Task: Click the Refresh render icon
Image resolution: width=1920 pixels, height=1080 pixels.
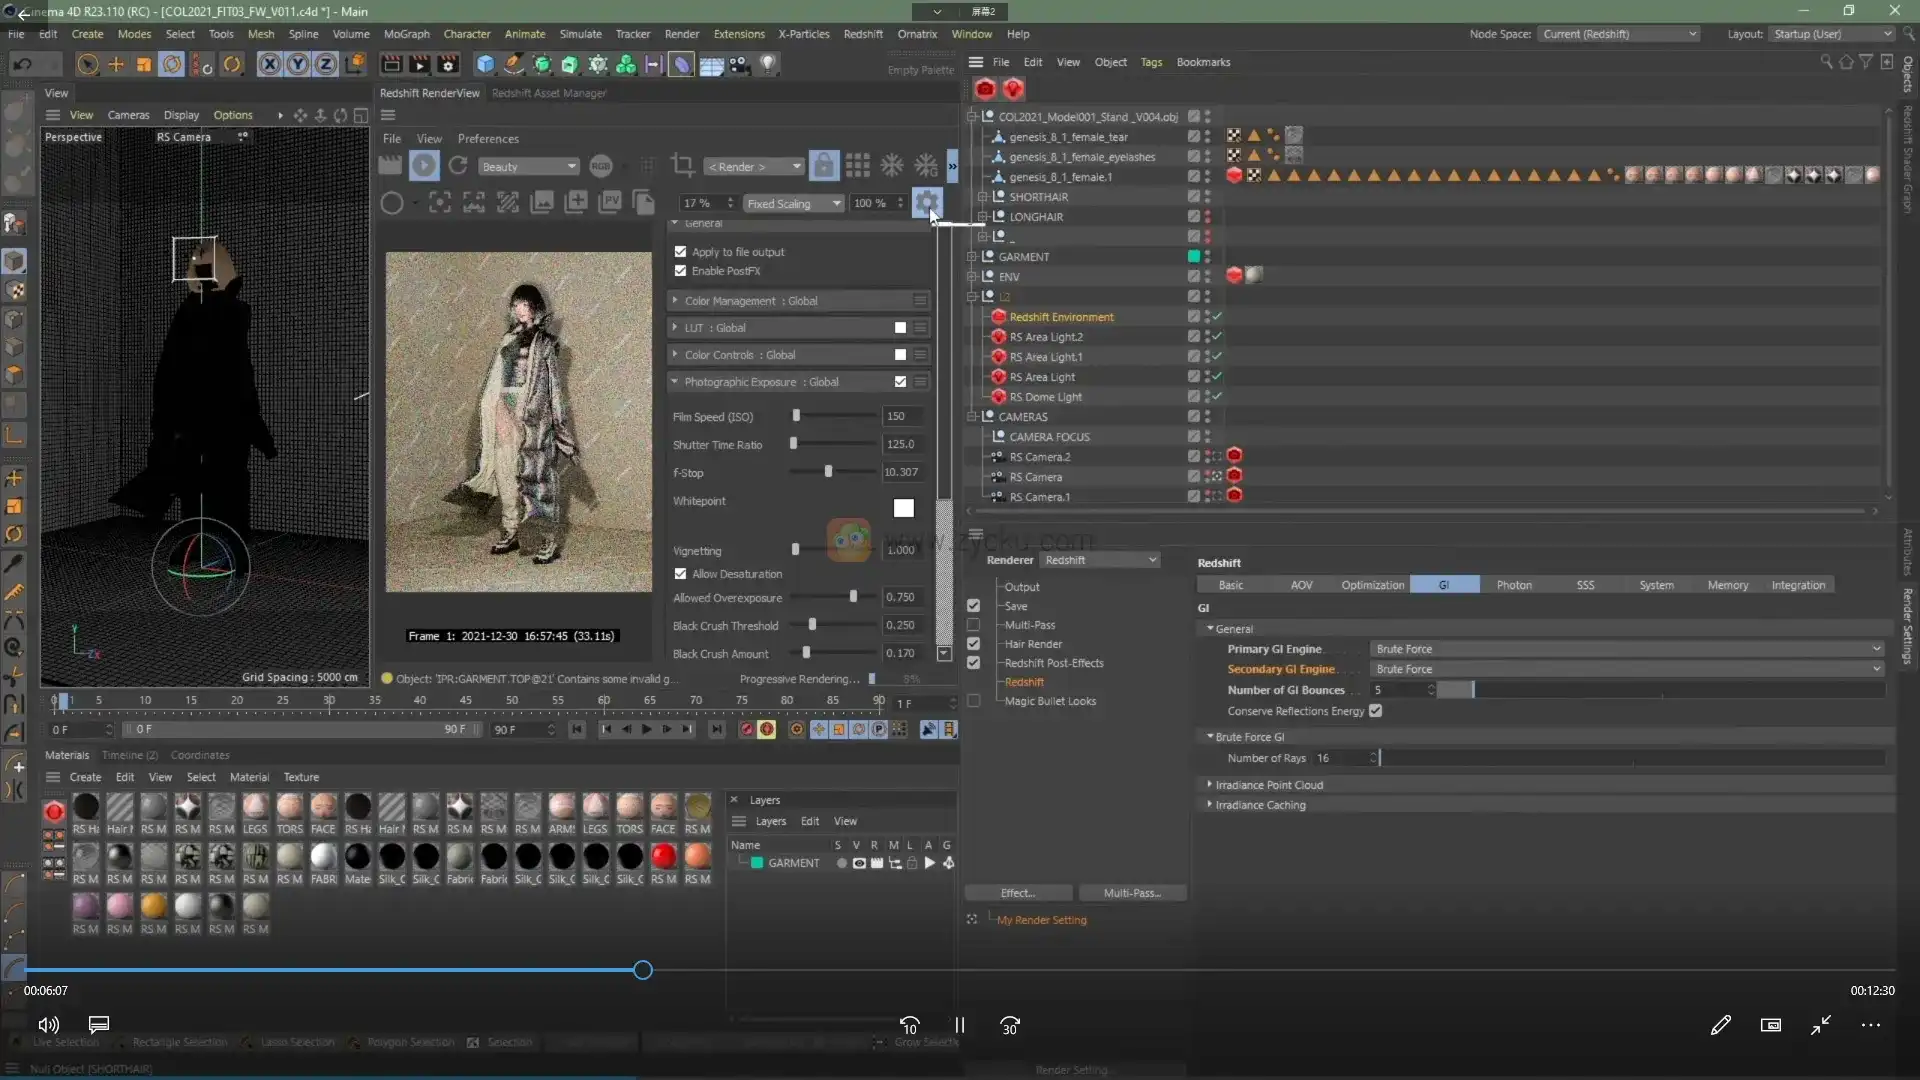Action: pos(458,166)
